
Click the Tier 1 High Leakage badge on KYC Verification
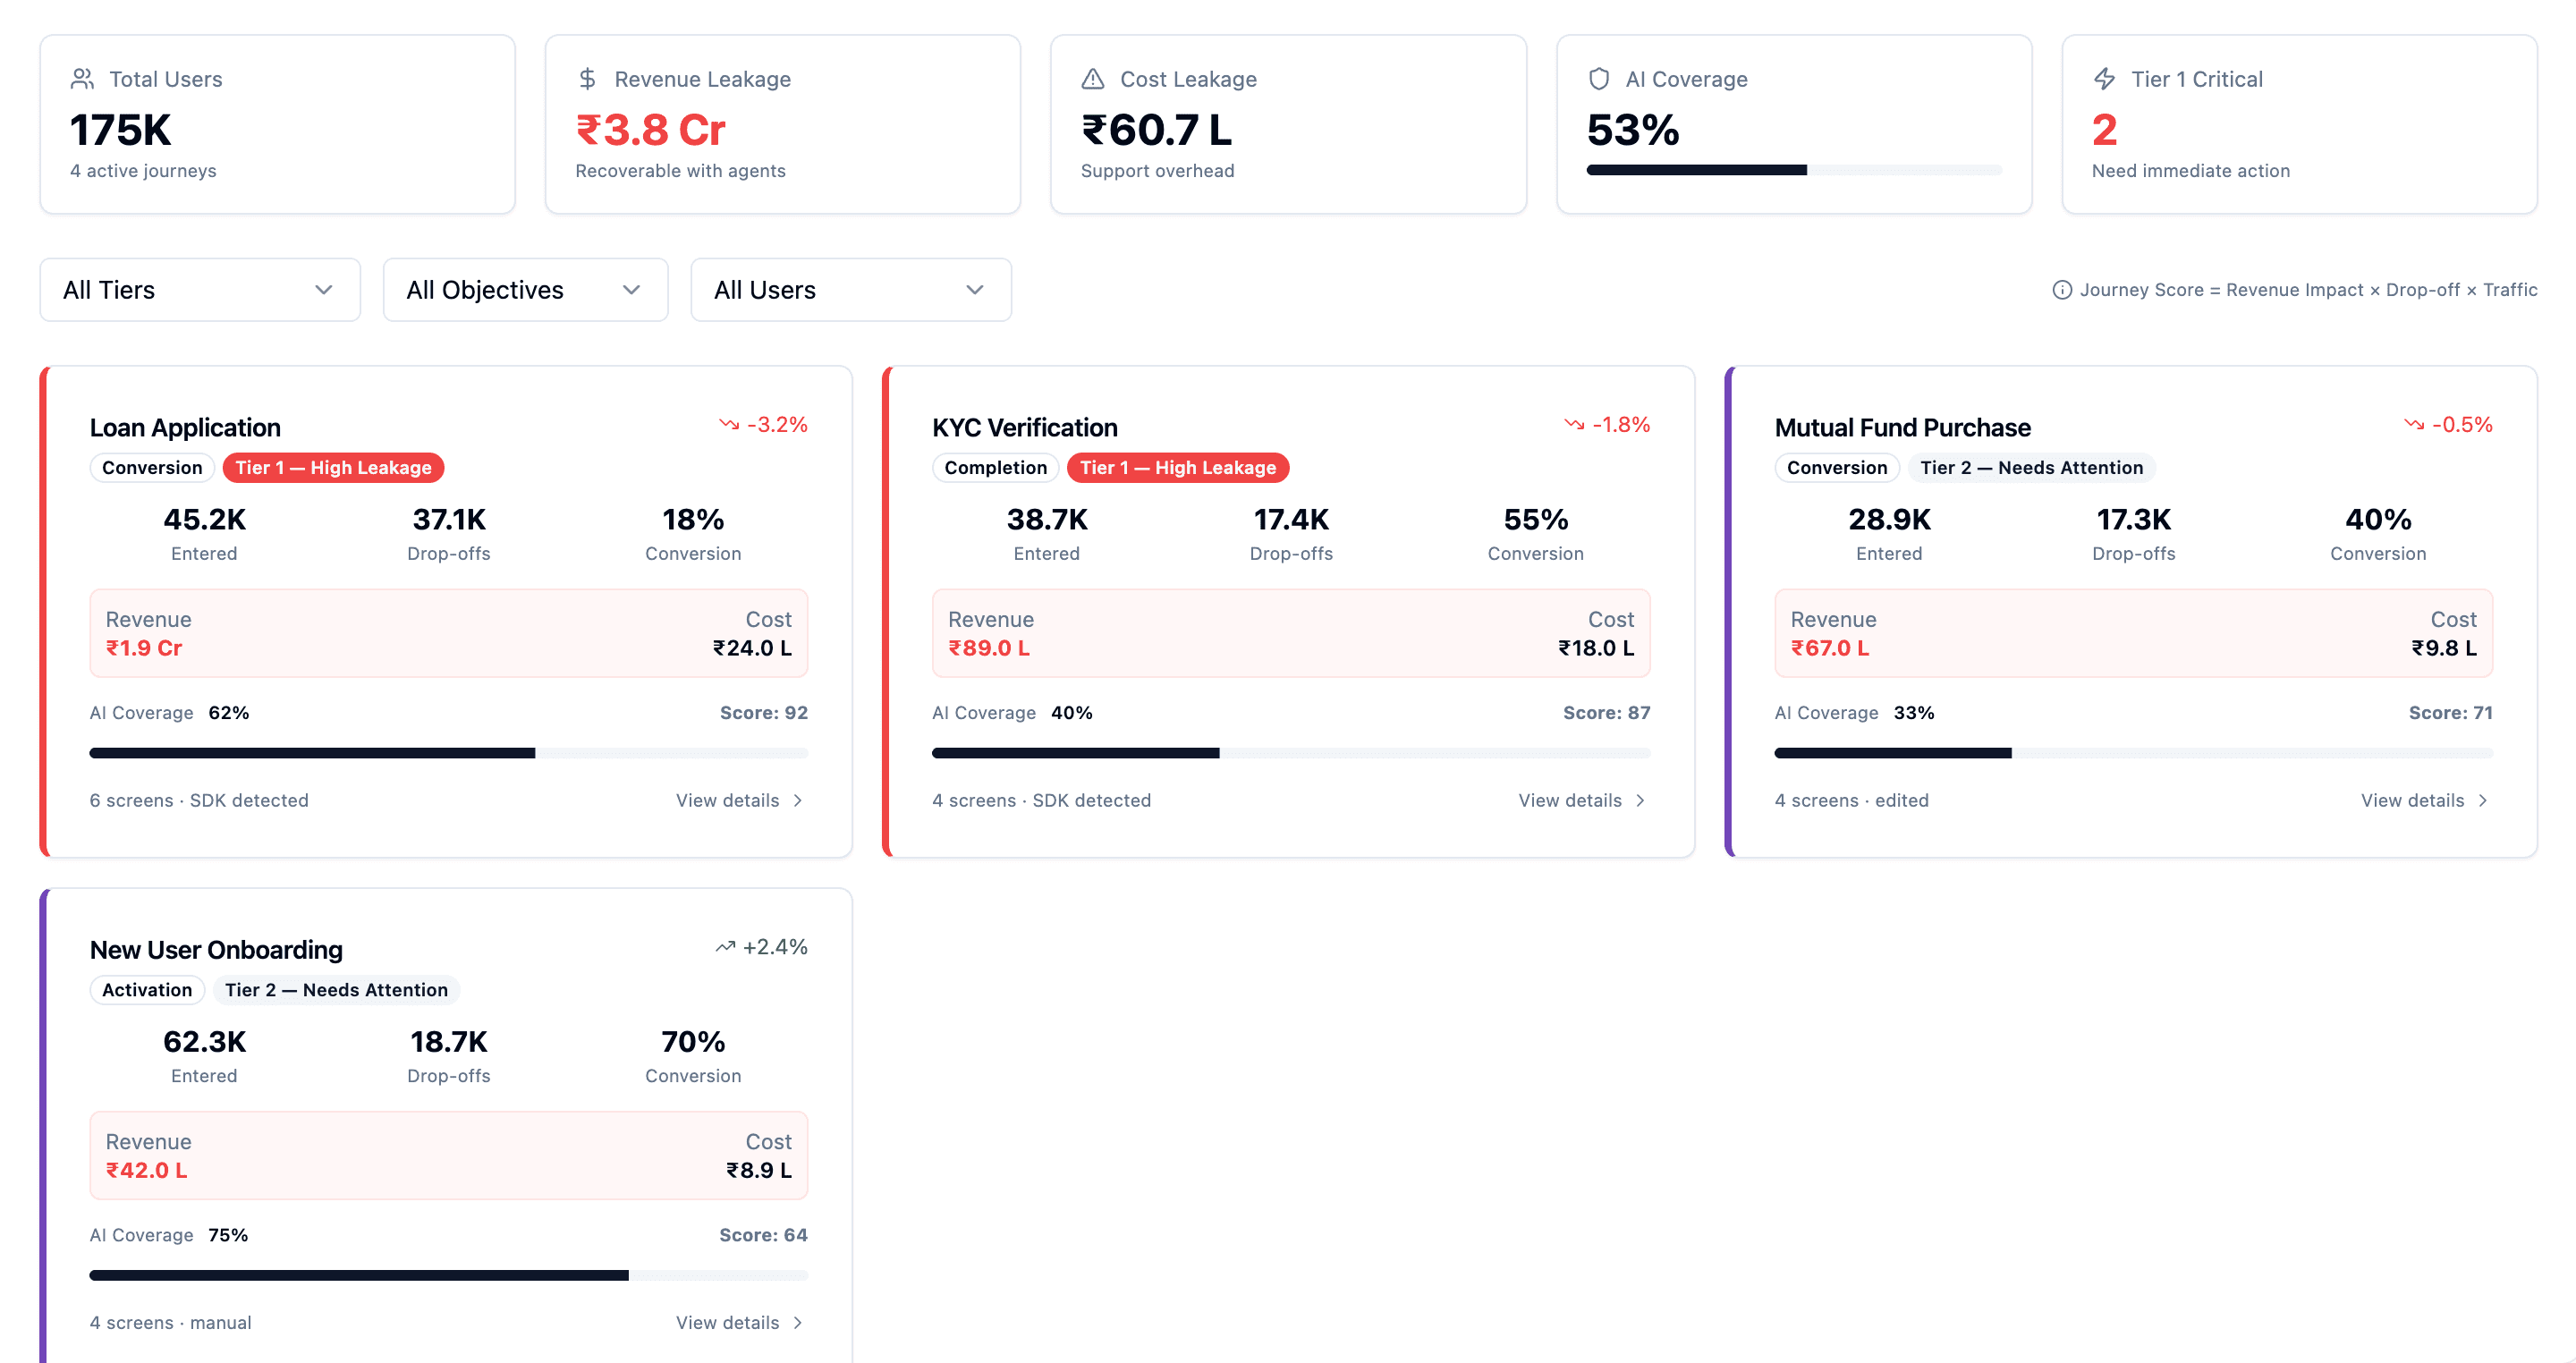pyautogui.click(x=1177, y=467)
